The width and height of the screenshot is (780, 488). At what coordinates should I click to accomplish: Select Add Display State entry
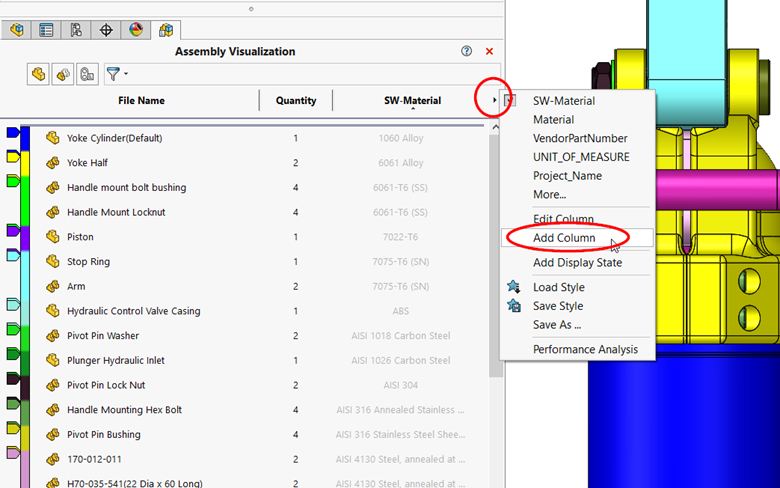pos(578,263)
